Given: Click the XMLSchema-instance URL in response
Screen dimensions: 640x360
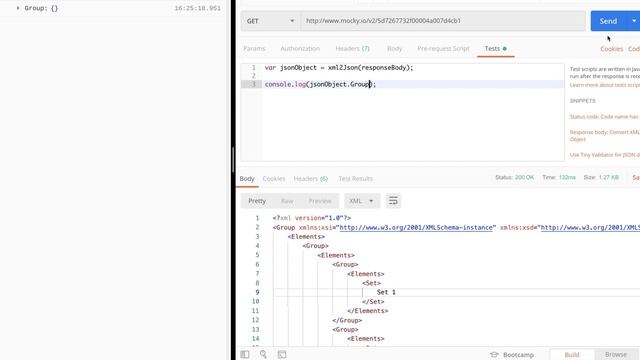Looking at the screenshot, I should click(416, 227).
